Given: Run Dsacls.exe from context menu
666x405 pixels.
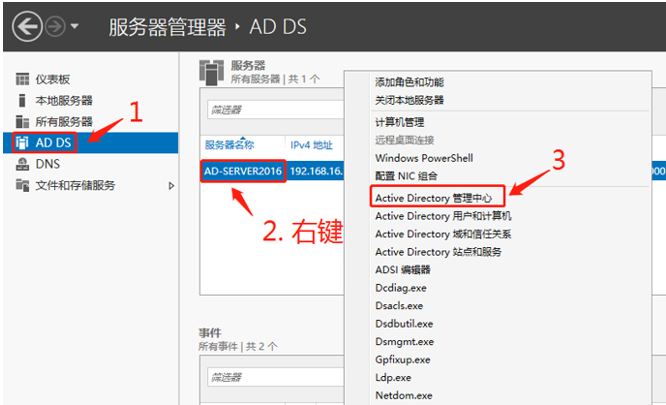Looking at the screenshot, I should pos(399,306).
